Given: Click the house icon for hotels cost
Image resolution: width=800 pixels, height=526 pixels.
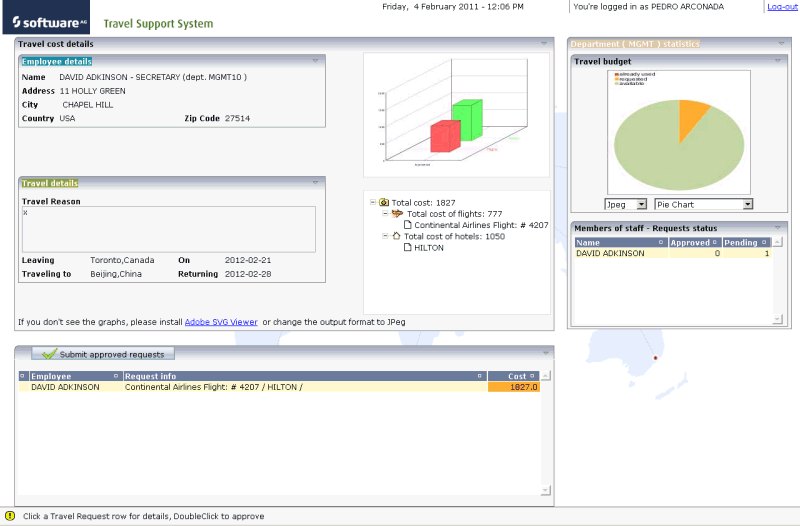Looking at the screenshot, I should [x=396, y=236].
